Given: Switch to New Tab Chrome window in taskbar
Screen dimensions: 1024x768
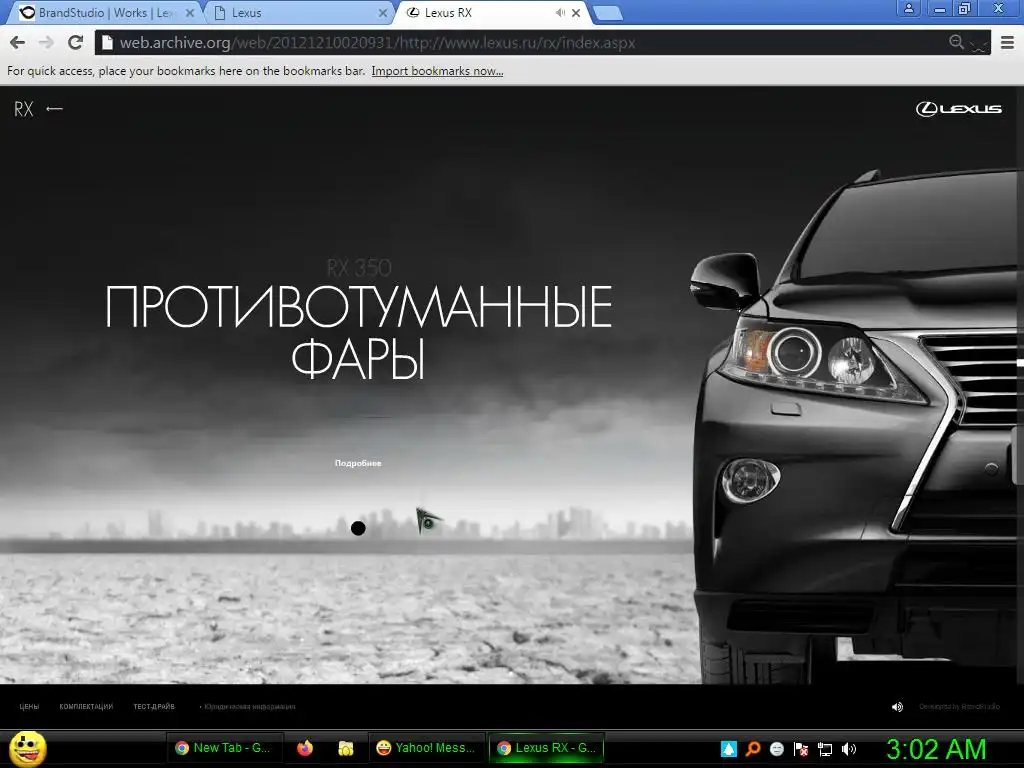Looking at the screenshot, I should 224,748.
